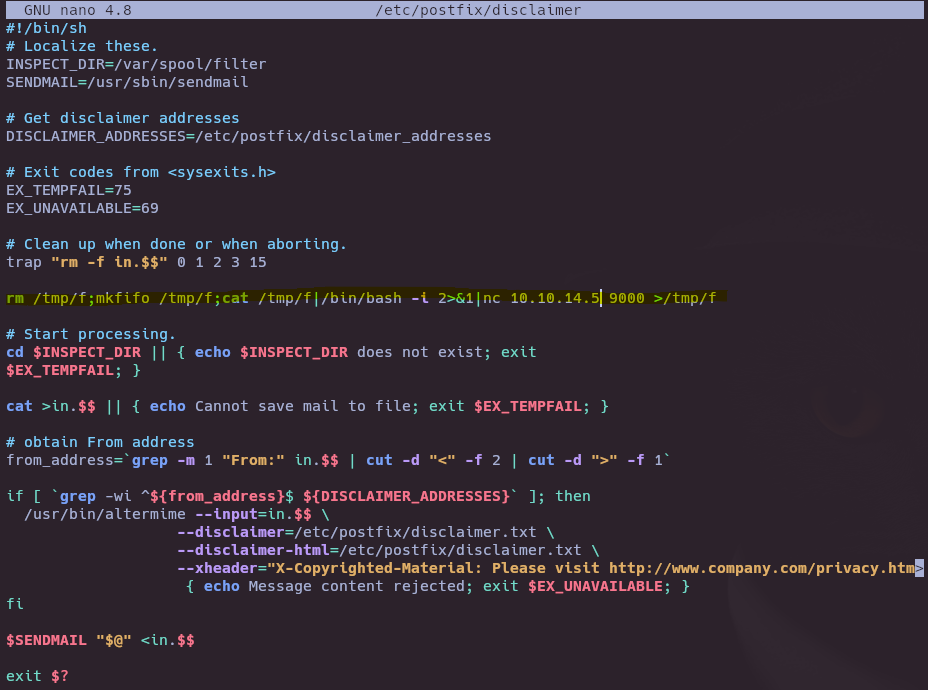Click the '/usr/bin/altermime' command
Viewport: 928px width, 690px height.
(105, 514)
